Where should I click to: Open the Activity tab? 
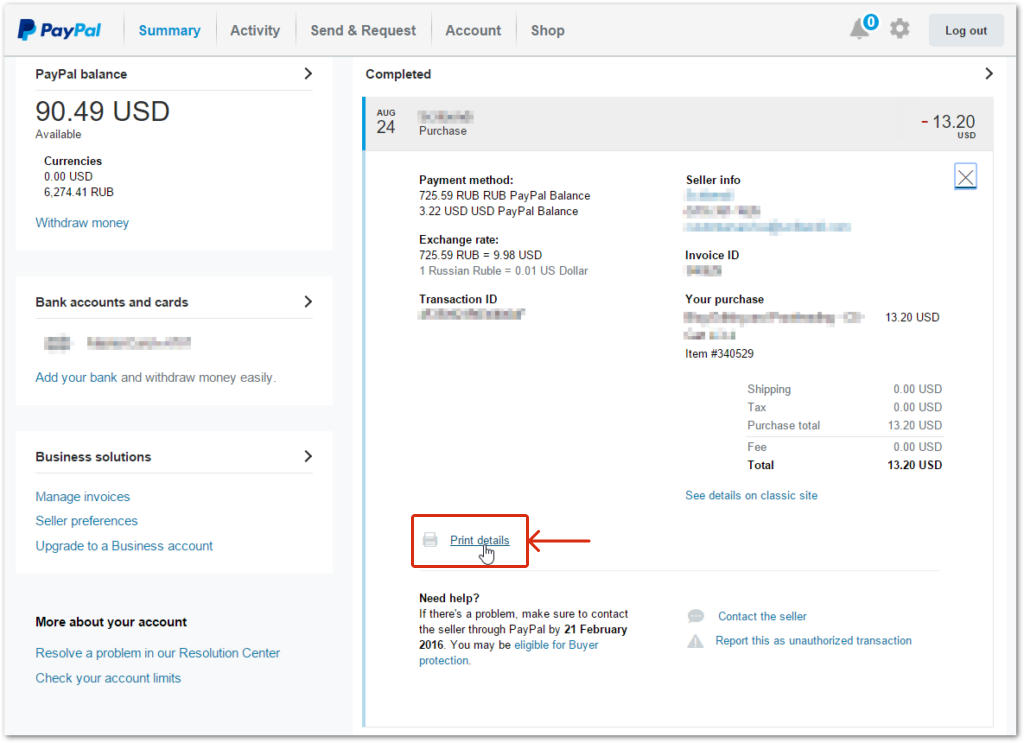coord(255,30)
